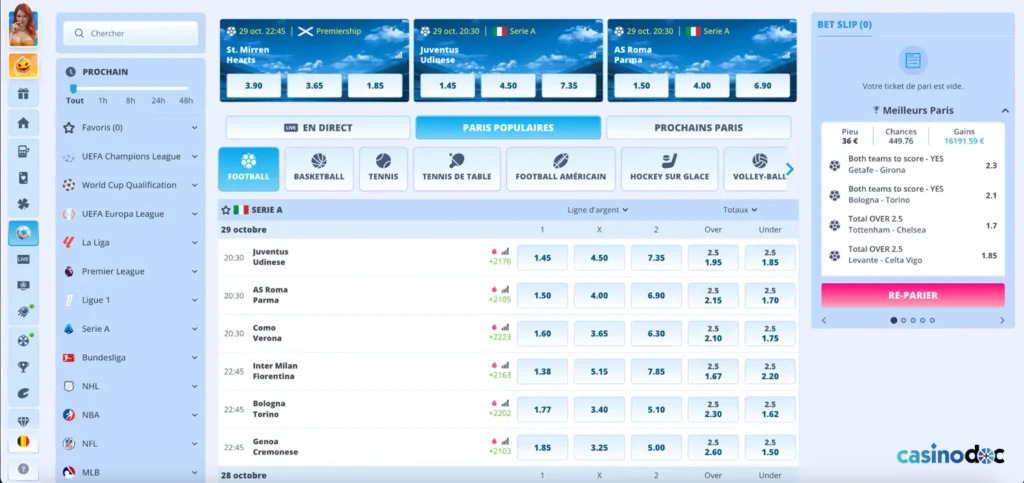Select the soccer ball sports icon in sidebar
This screenshot has height=483, width=1024.
point(23,233)
